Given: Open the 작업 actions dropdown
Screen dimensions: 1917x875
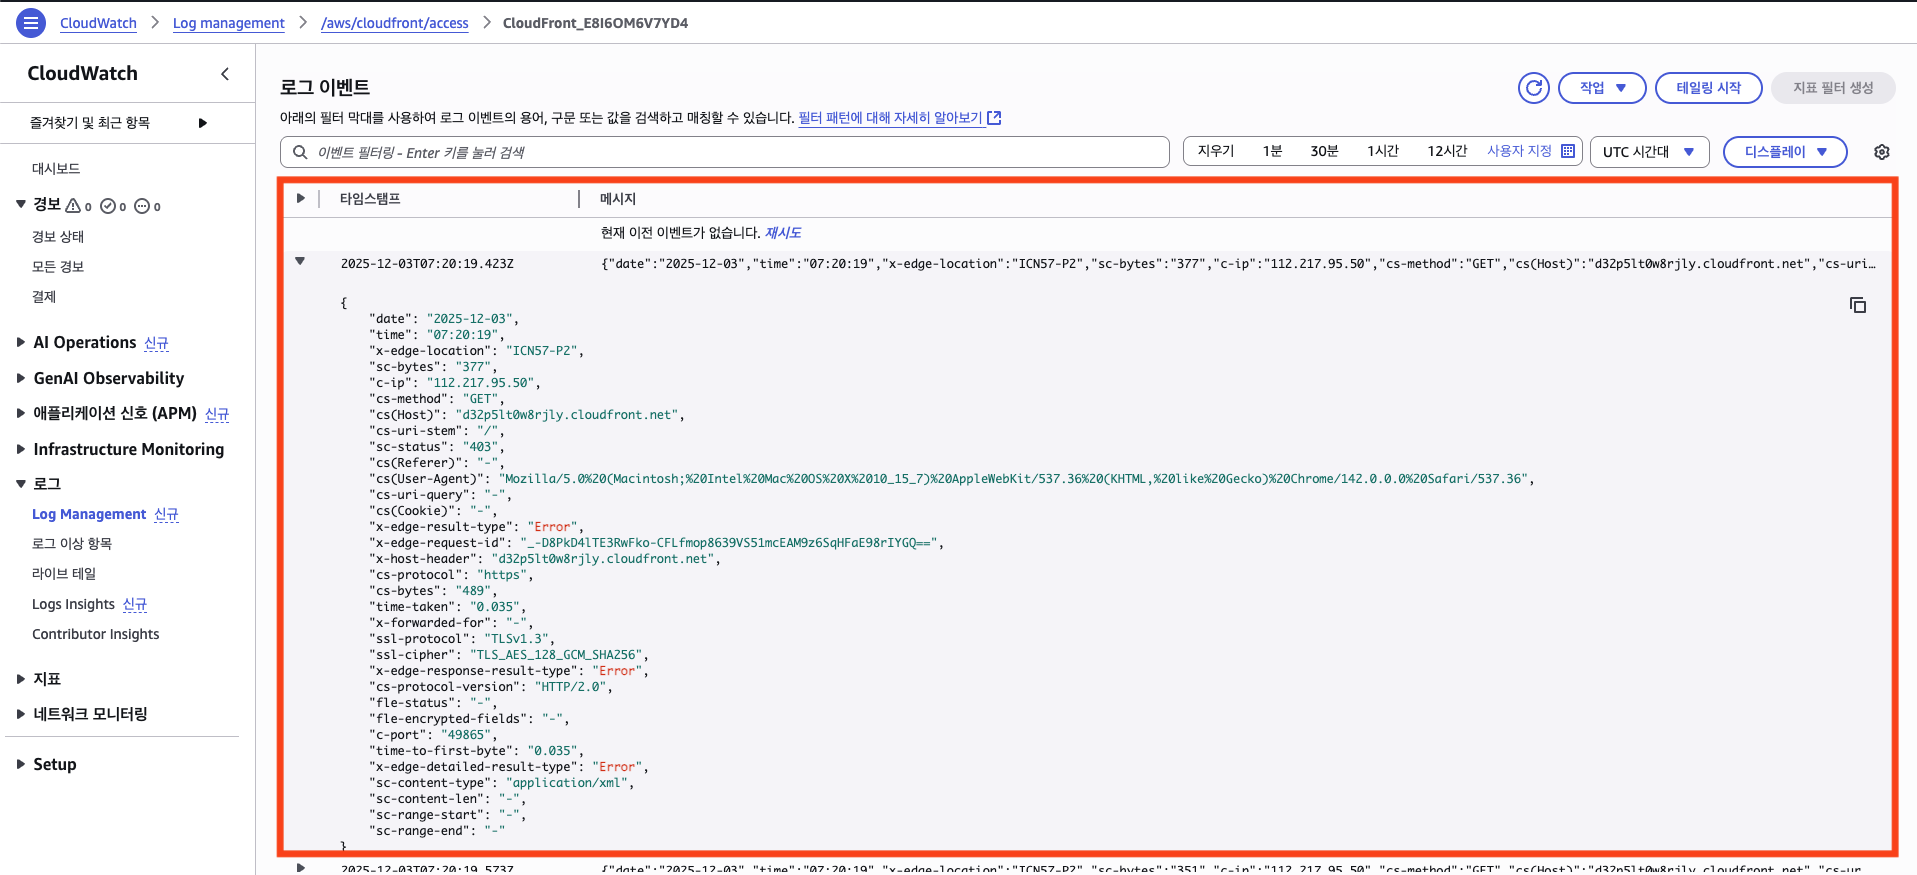Looking at the screenshot, I should coord(1601,88).
